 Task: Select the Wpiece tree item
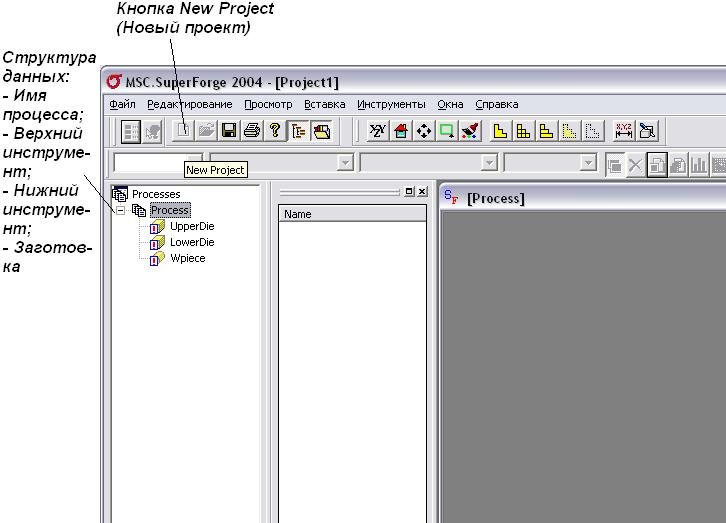188,258
